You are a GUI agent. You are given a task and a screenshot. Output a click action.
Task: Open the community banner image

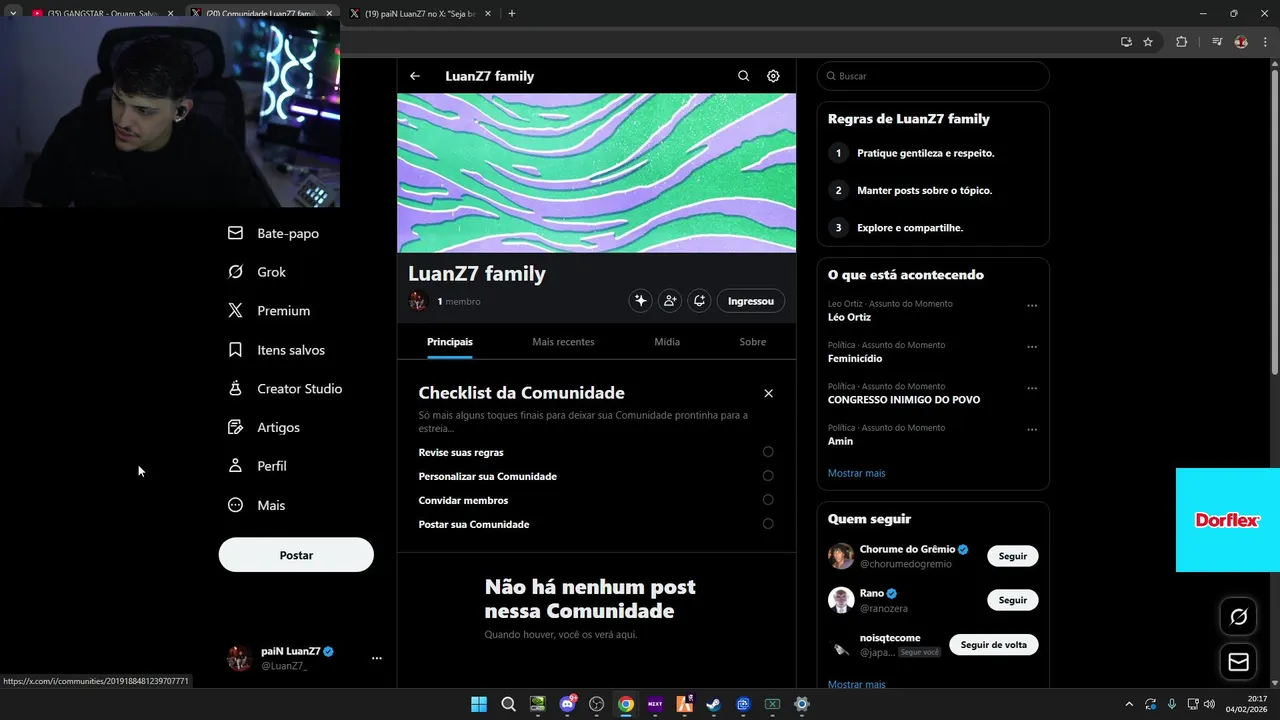click(597, 173)
